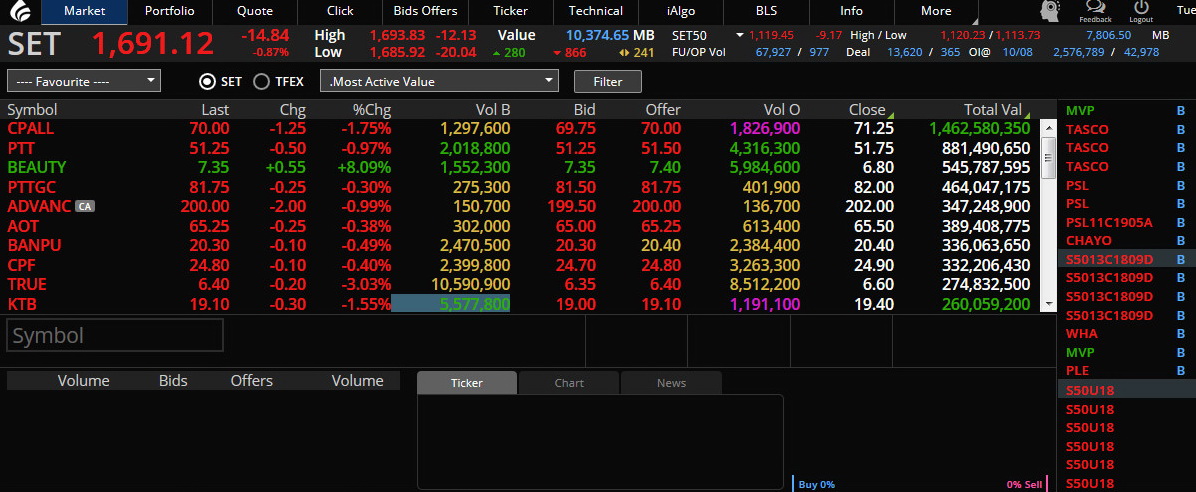
Task: Open the head-shaped advisor icon
Action: point(1051,11)
